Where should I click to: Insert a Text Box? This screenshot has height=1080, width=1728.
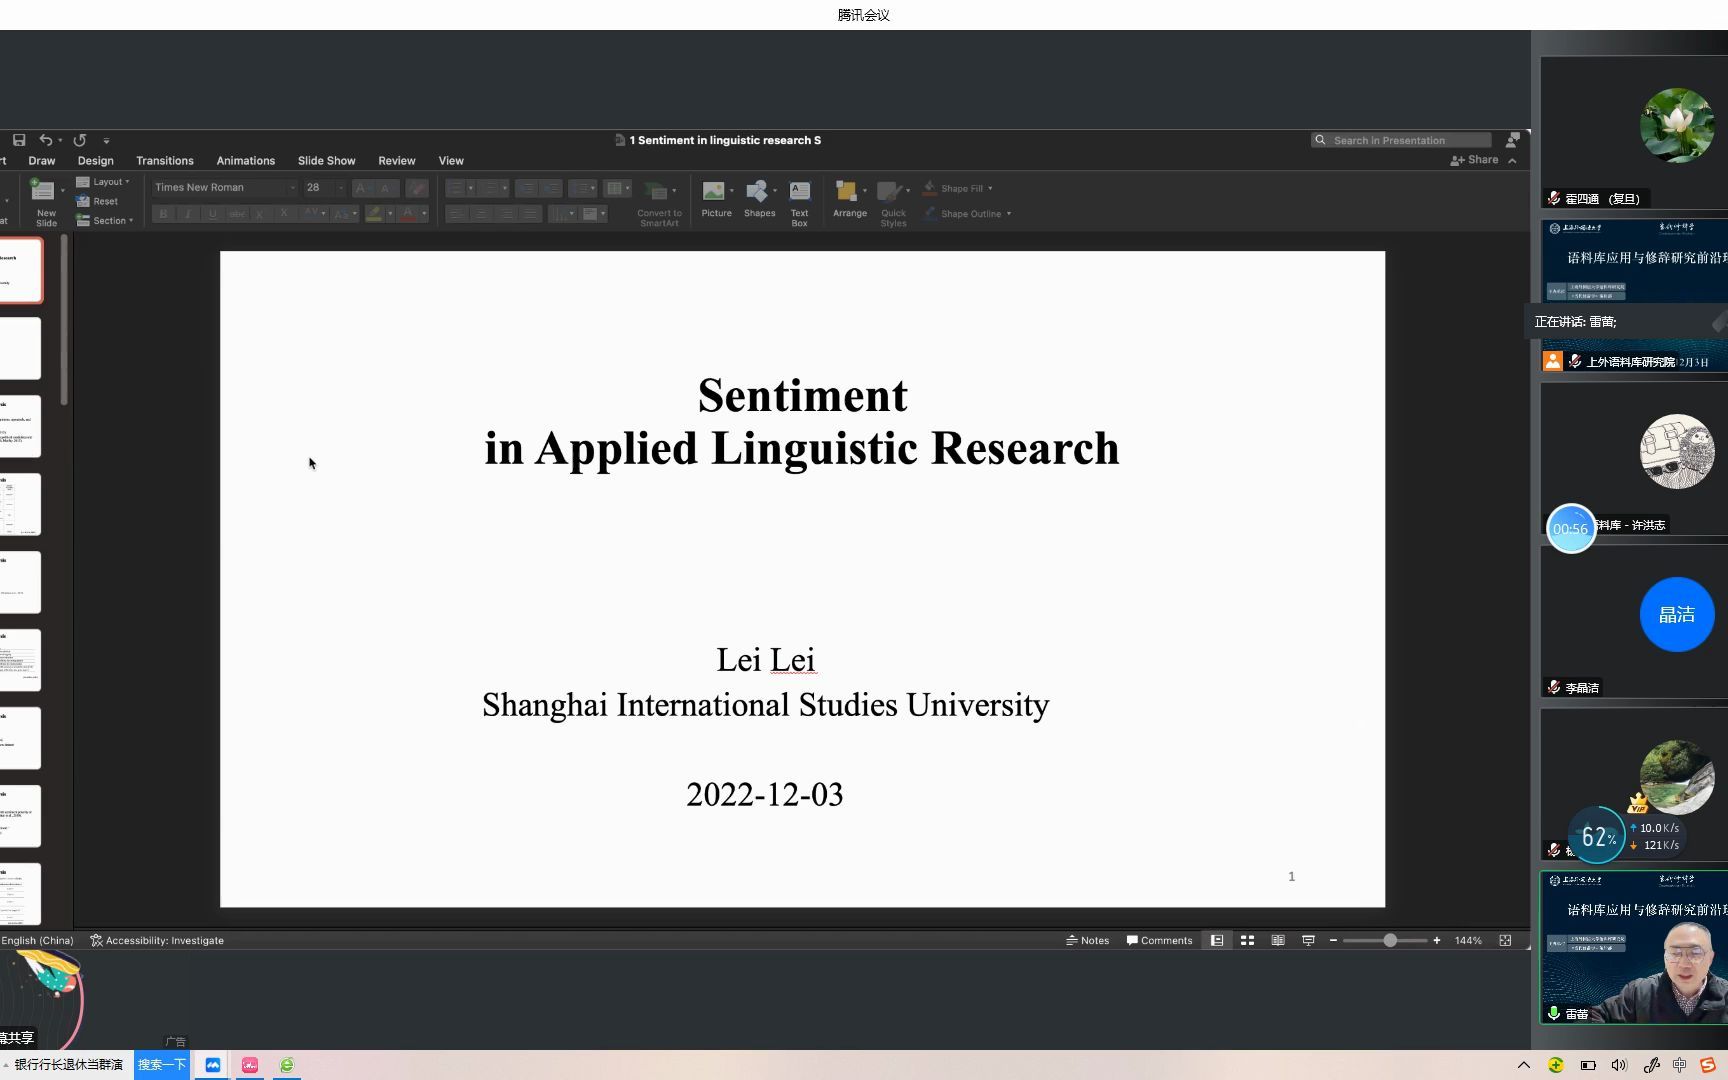point(800,204)
